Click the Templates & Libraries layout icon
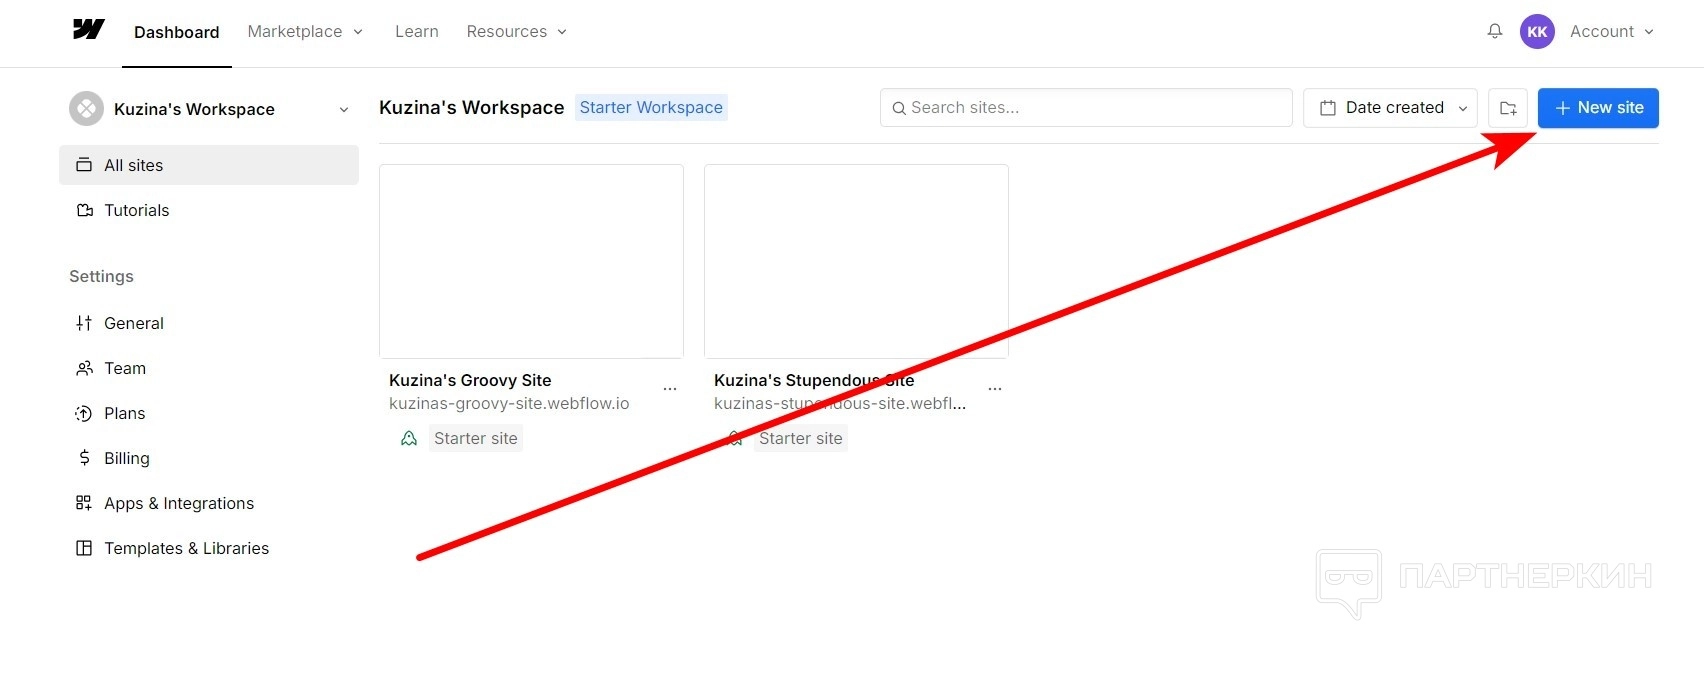The width and height of the screenshot is (1704, 673). (x=84, y=548)
